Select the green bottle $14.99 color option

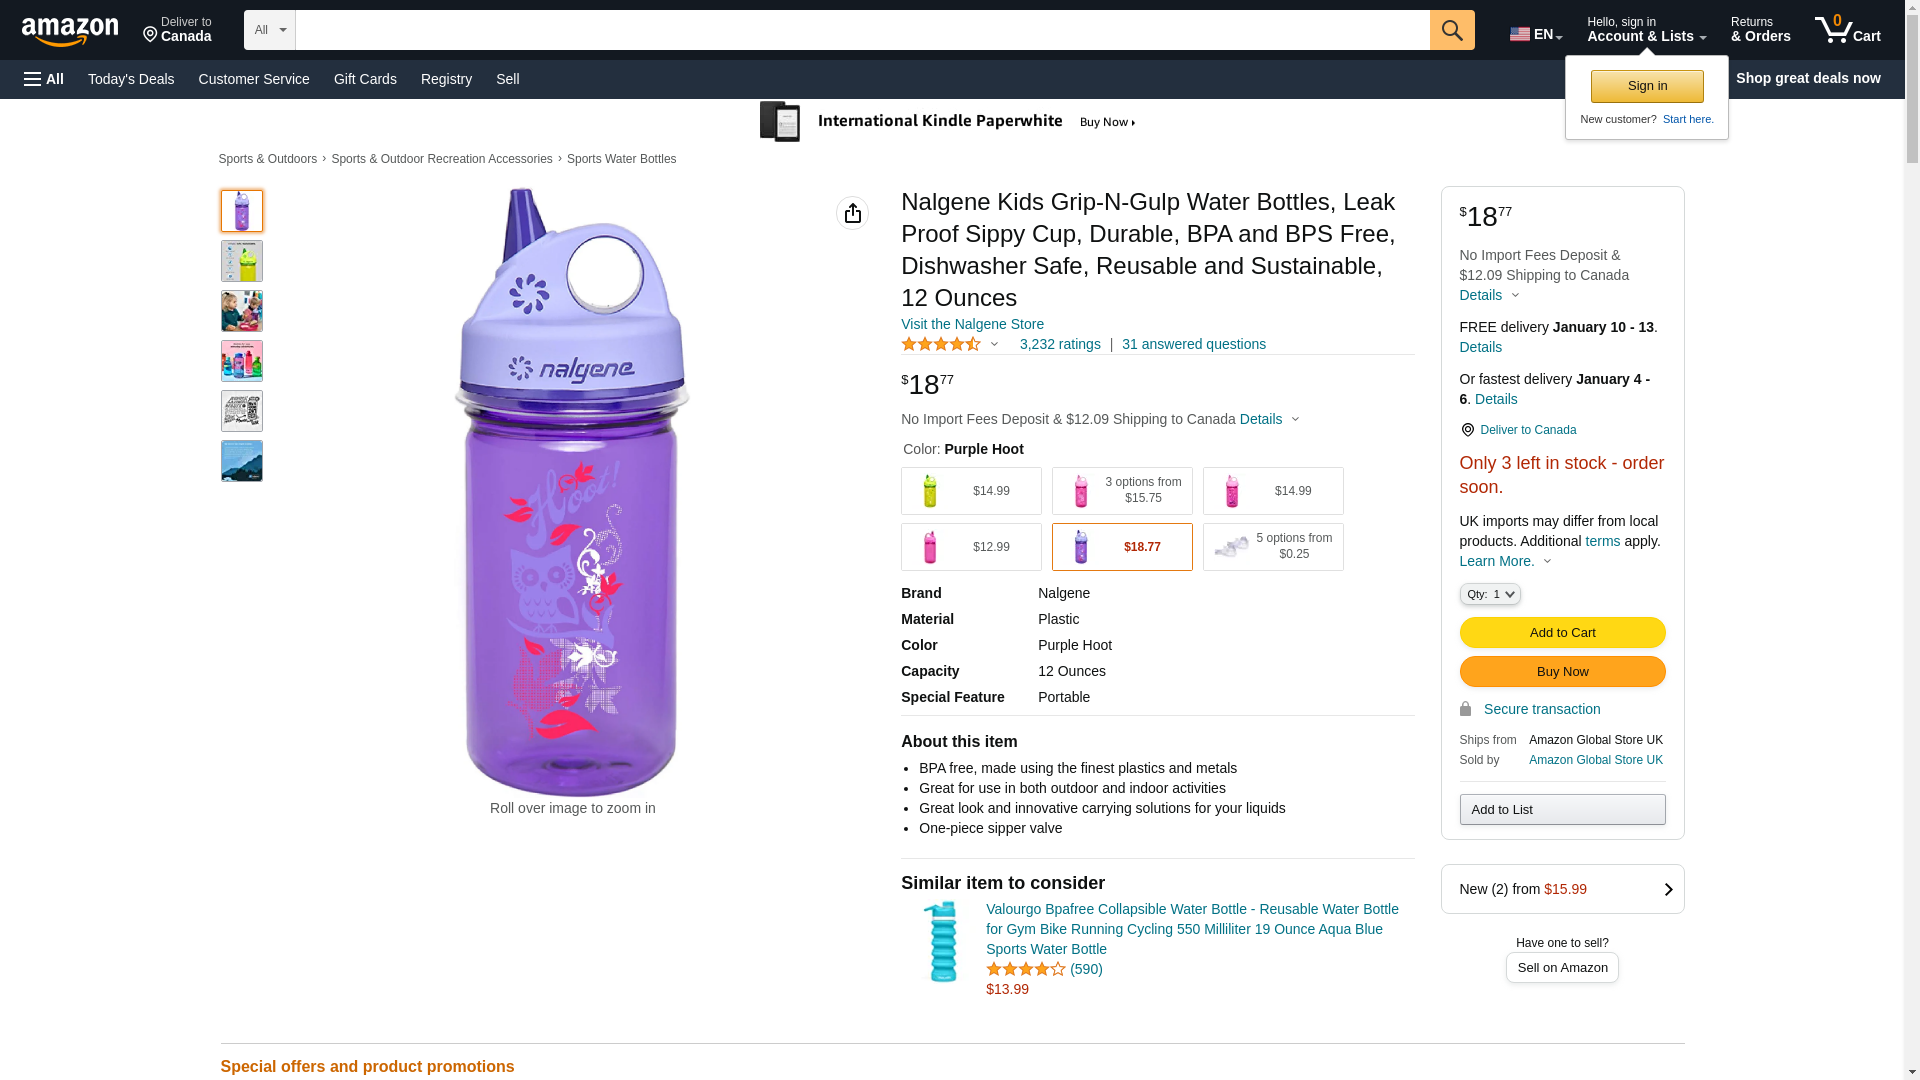point(970,491)
